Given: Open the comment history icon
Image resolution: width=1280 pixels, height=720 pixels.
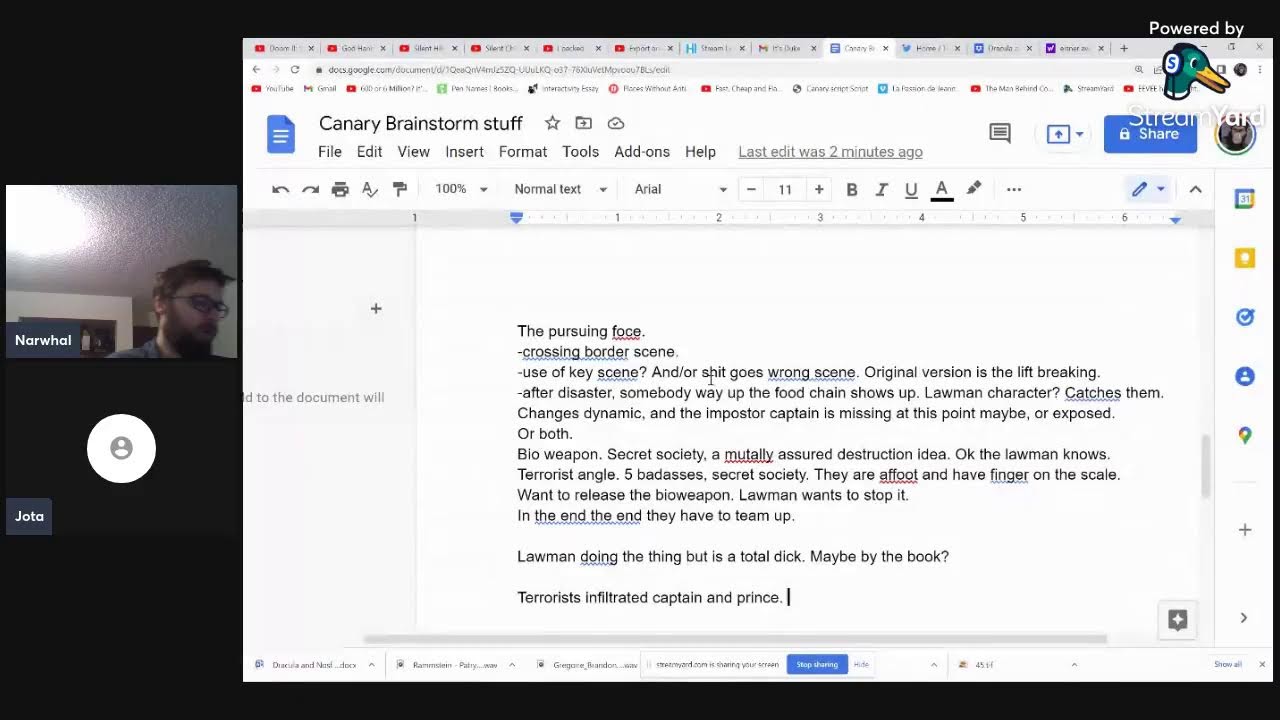Looking at the screenshot, I should point(999,133).
